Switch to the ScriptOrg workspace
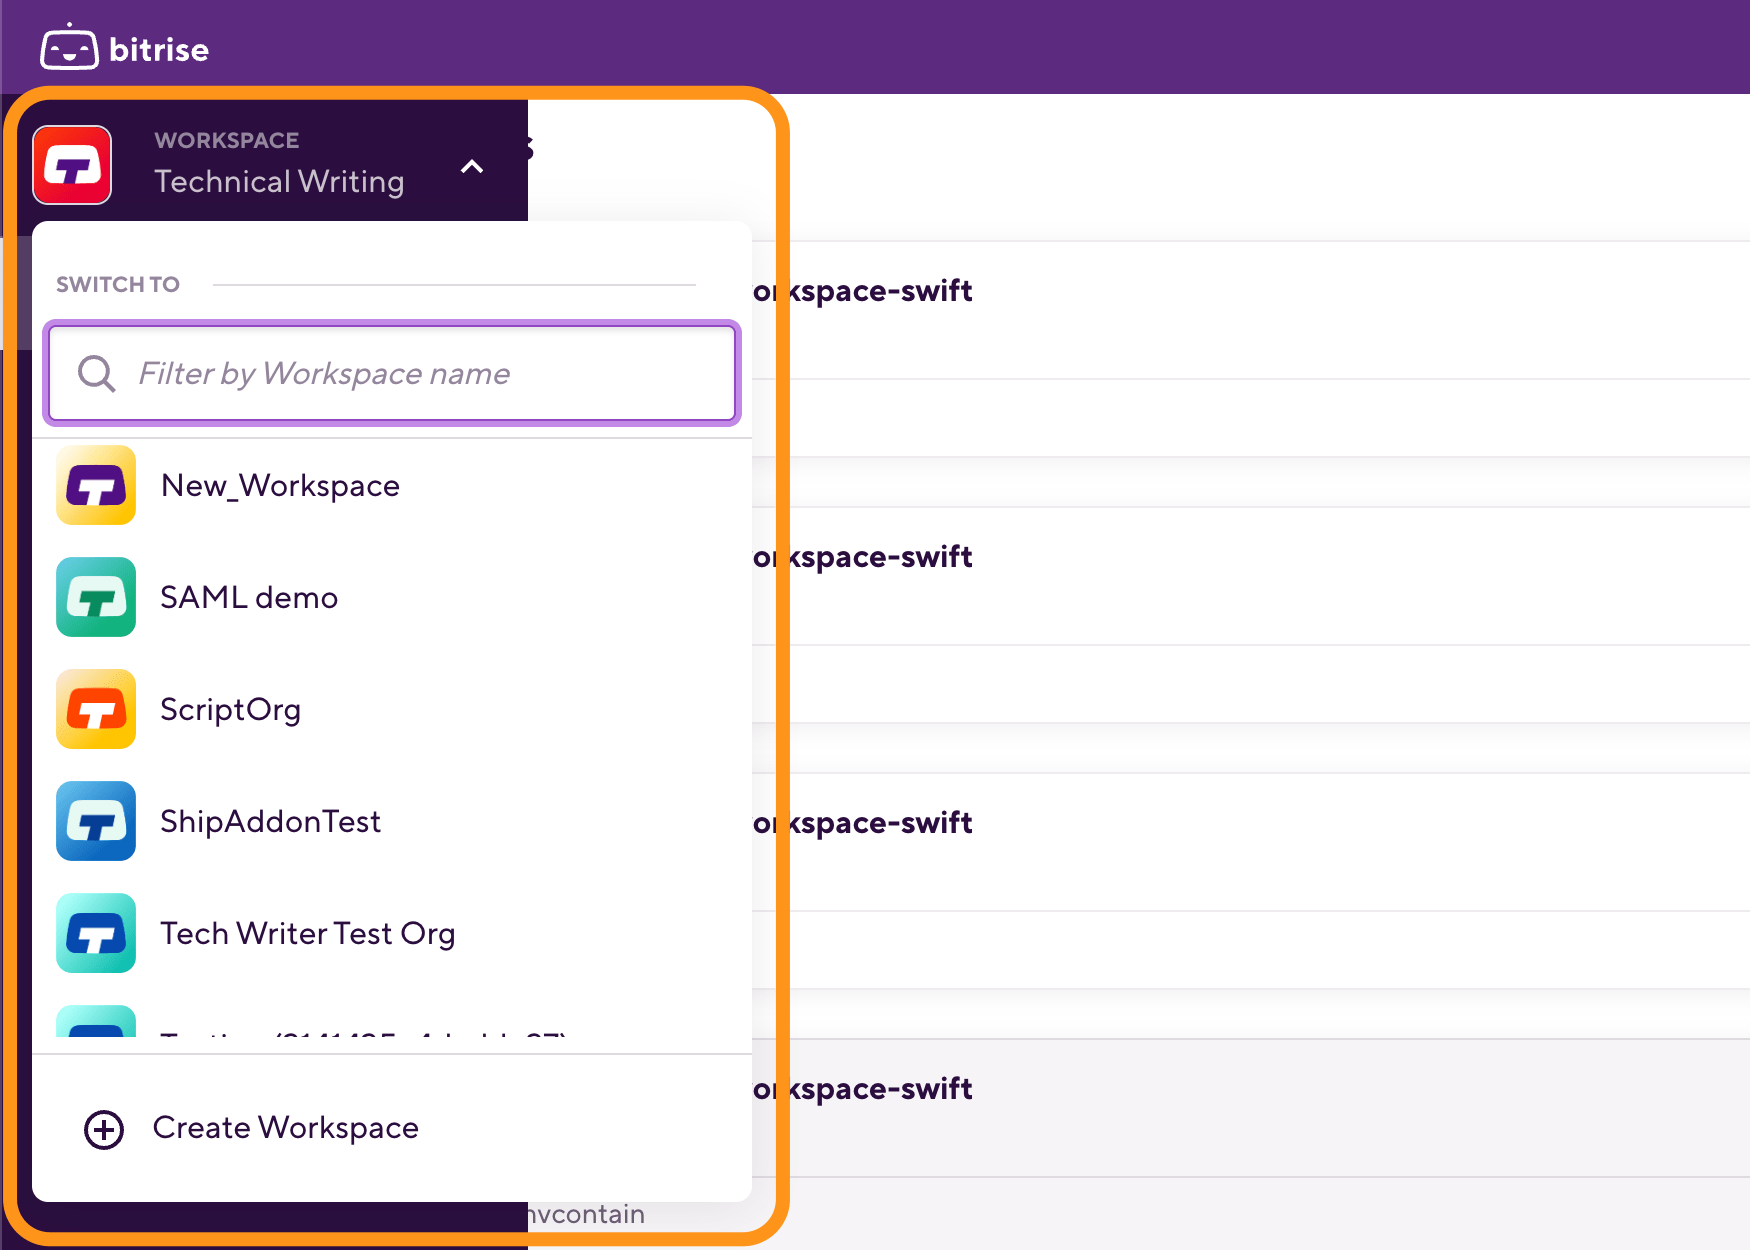This screenshot has height=1250, width=1750. [x=231, y=710]
